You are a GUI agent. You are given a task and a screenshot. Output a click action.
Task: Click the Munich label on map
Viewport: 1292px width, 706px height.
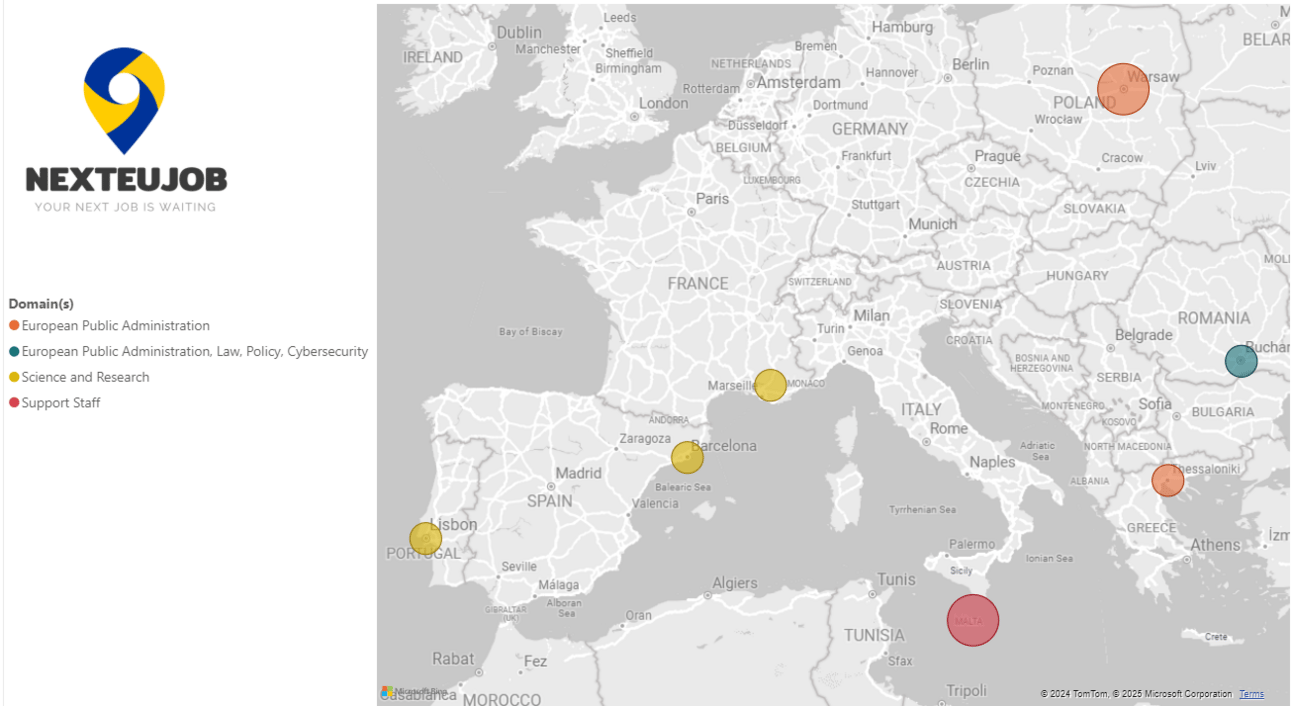click(932, 224)
